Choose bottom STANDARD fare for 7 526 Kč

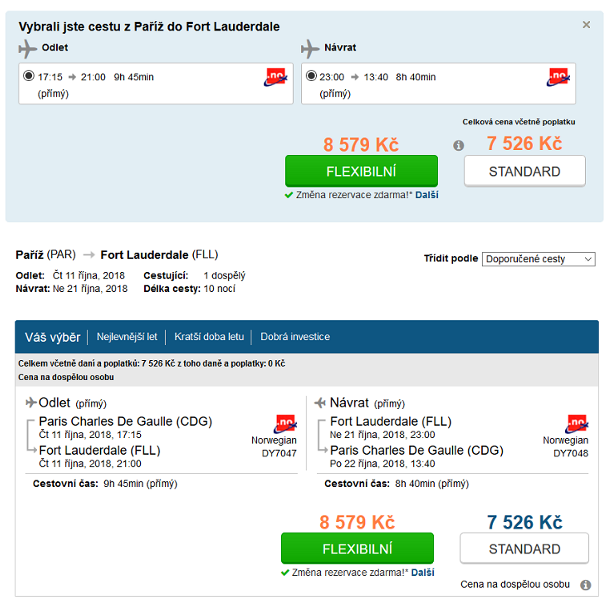[524, 548]
